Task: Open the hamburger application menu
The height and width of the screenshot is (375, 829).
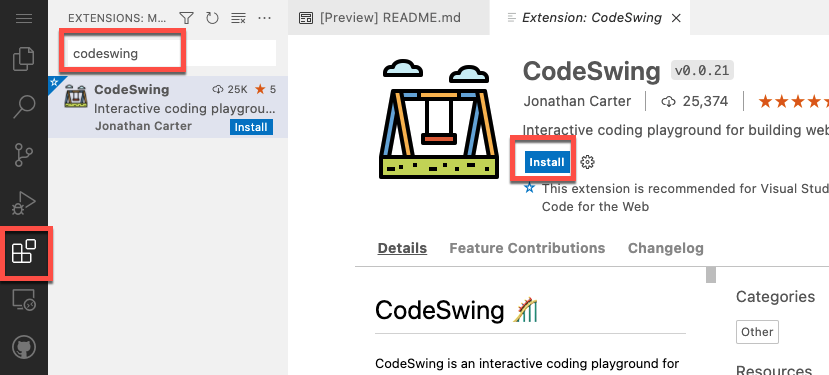Action: [x=24, y=19]
